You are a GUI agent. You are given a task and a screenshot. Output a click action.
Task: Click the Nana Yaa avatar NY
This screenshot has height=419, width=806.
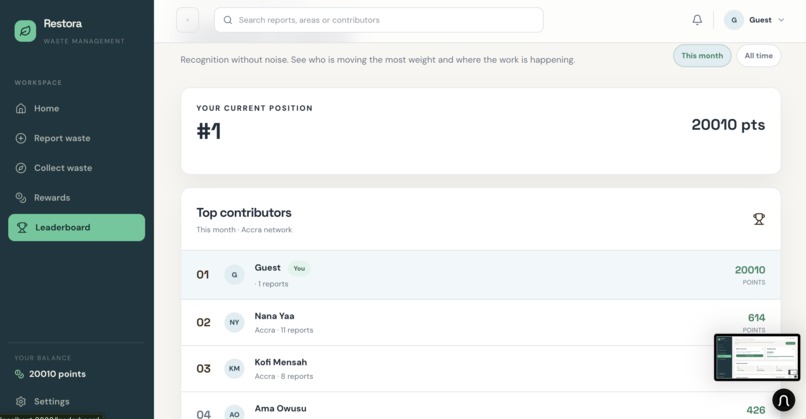234,322
